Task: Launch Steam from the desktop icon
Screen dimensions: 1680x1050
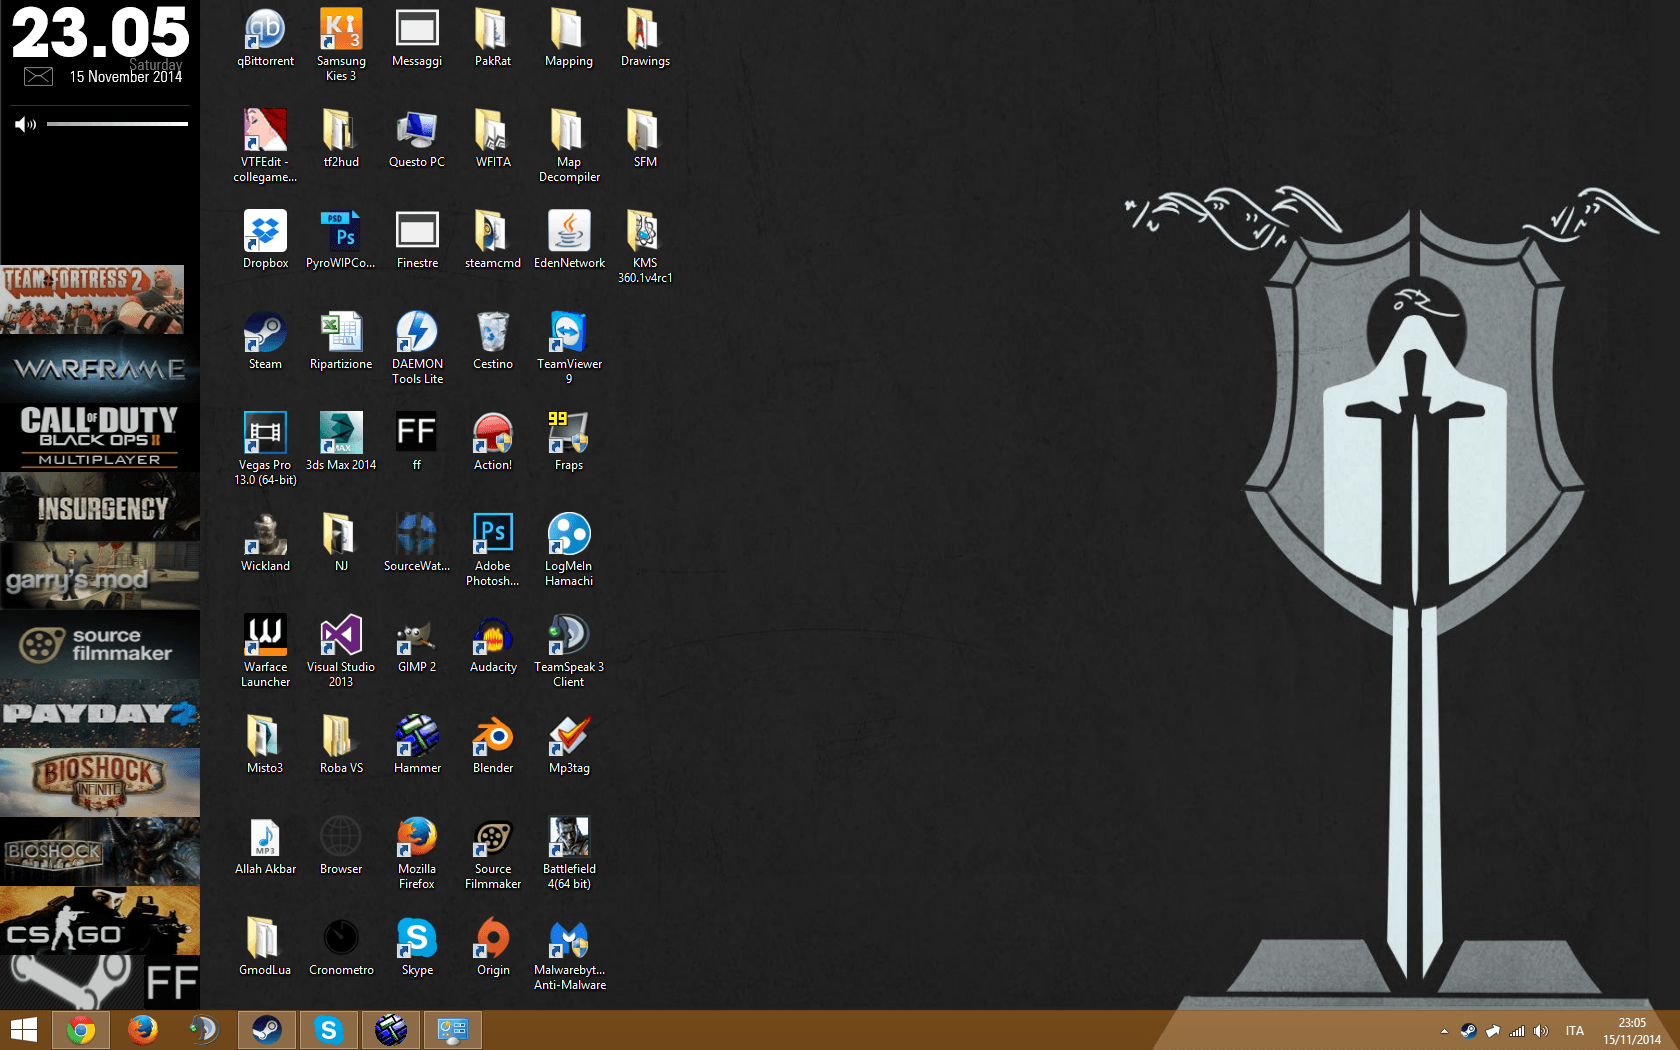Action: coord(265,334)
